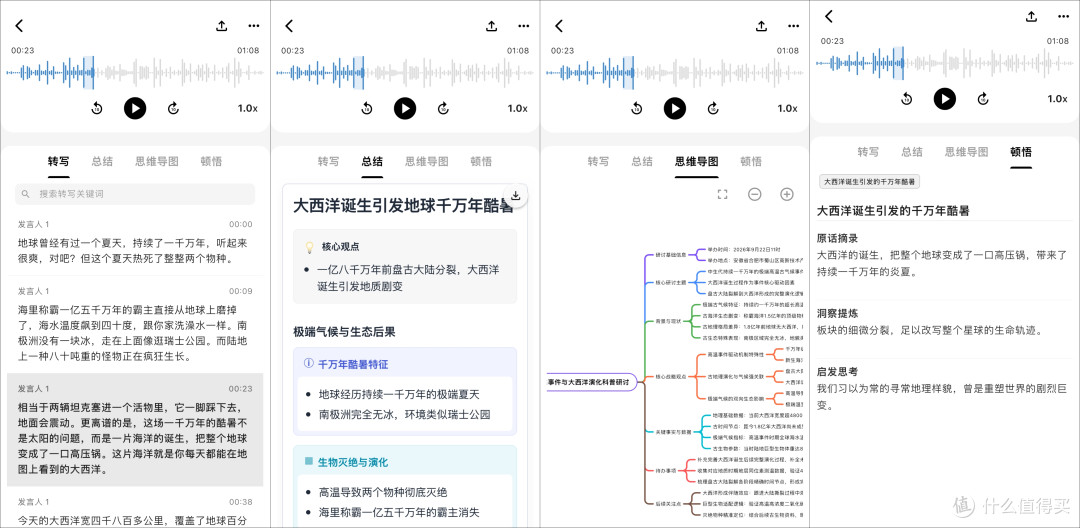Select 总结 tab in fourth (顿悟) screen
Viewport: 1080px width, 528px height.
pos(912,151)
